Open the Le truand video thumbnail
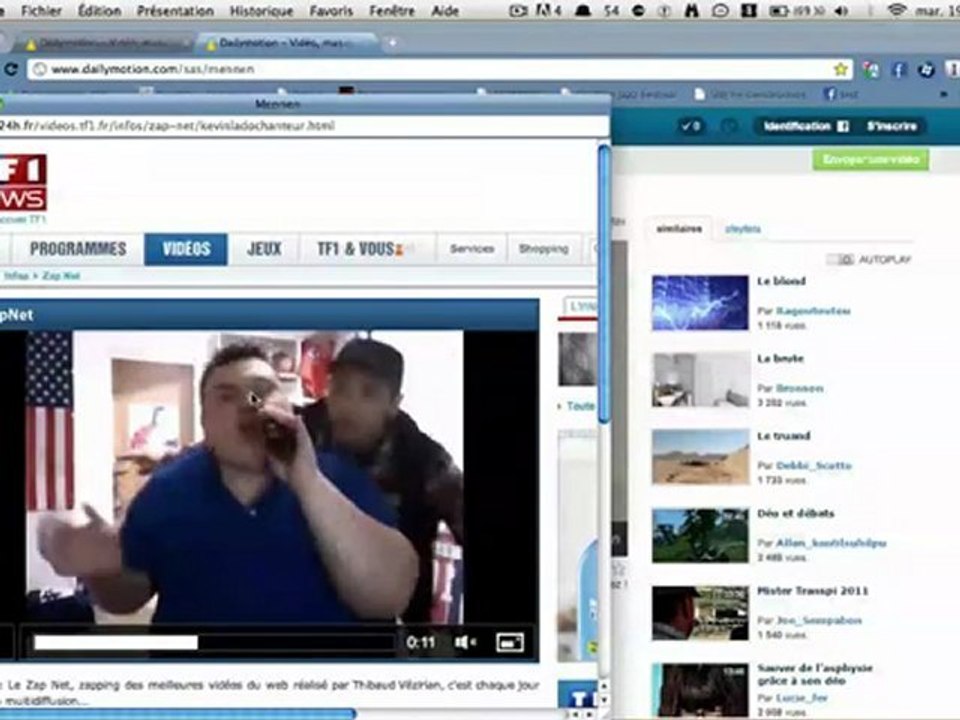Image resolution: width=960 pixels, height=720 pixels. (700, 457)
